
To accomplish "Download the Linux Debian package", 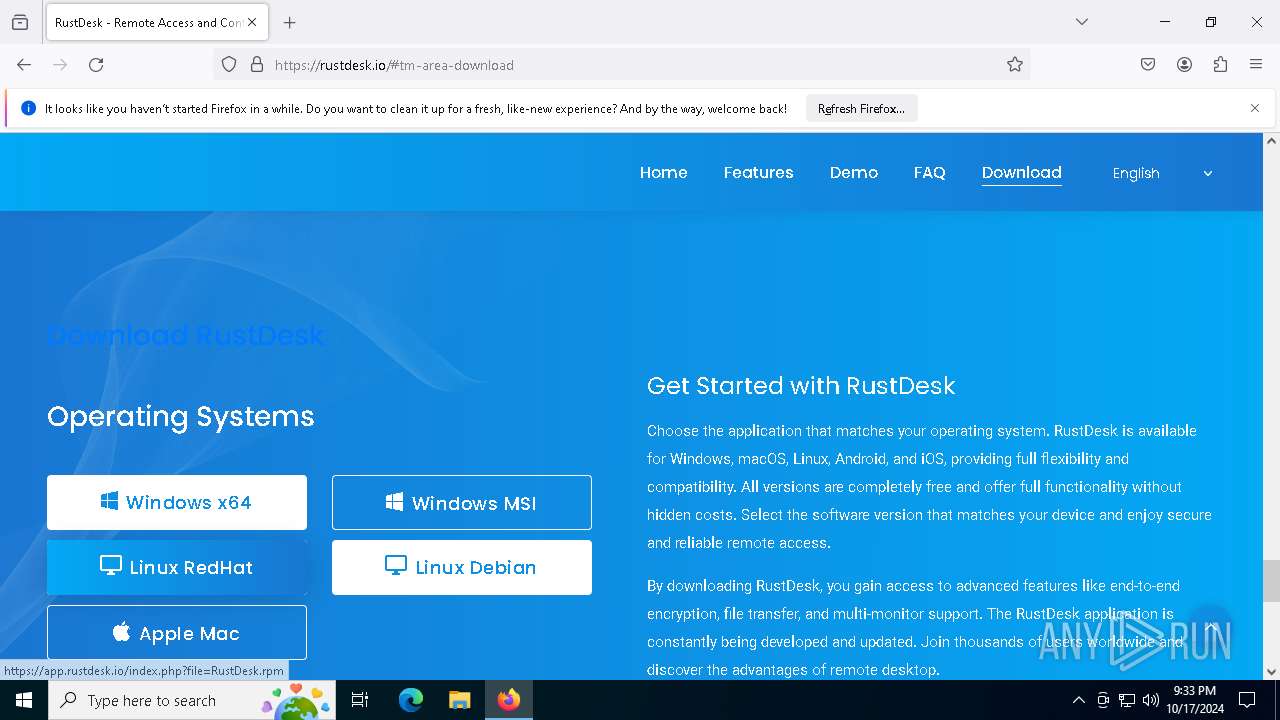I will (462, 567).
